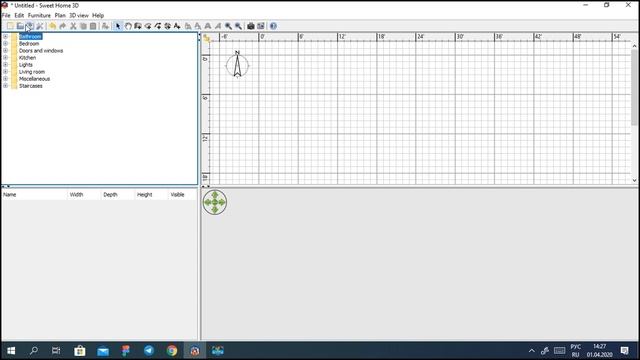
Task: Open the Furniture menu
Action: click(x=39, y=15)
